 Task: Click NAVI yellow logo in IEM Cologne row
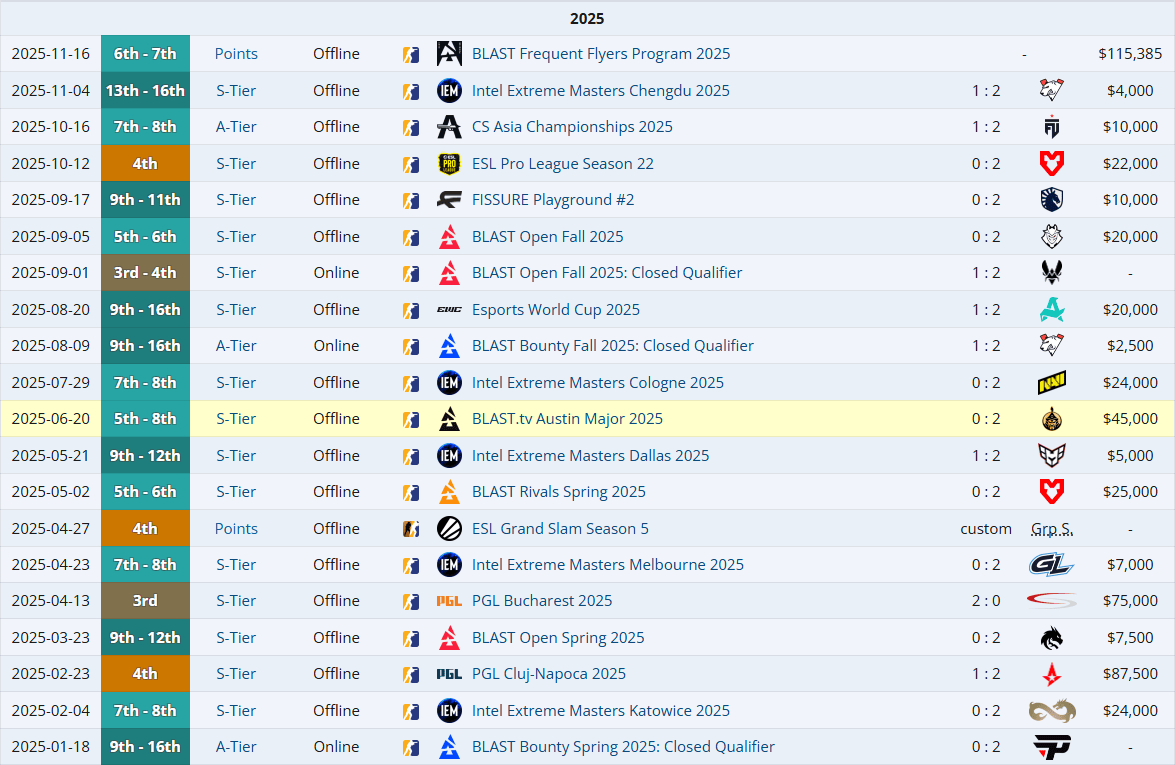[1051, 383]
